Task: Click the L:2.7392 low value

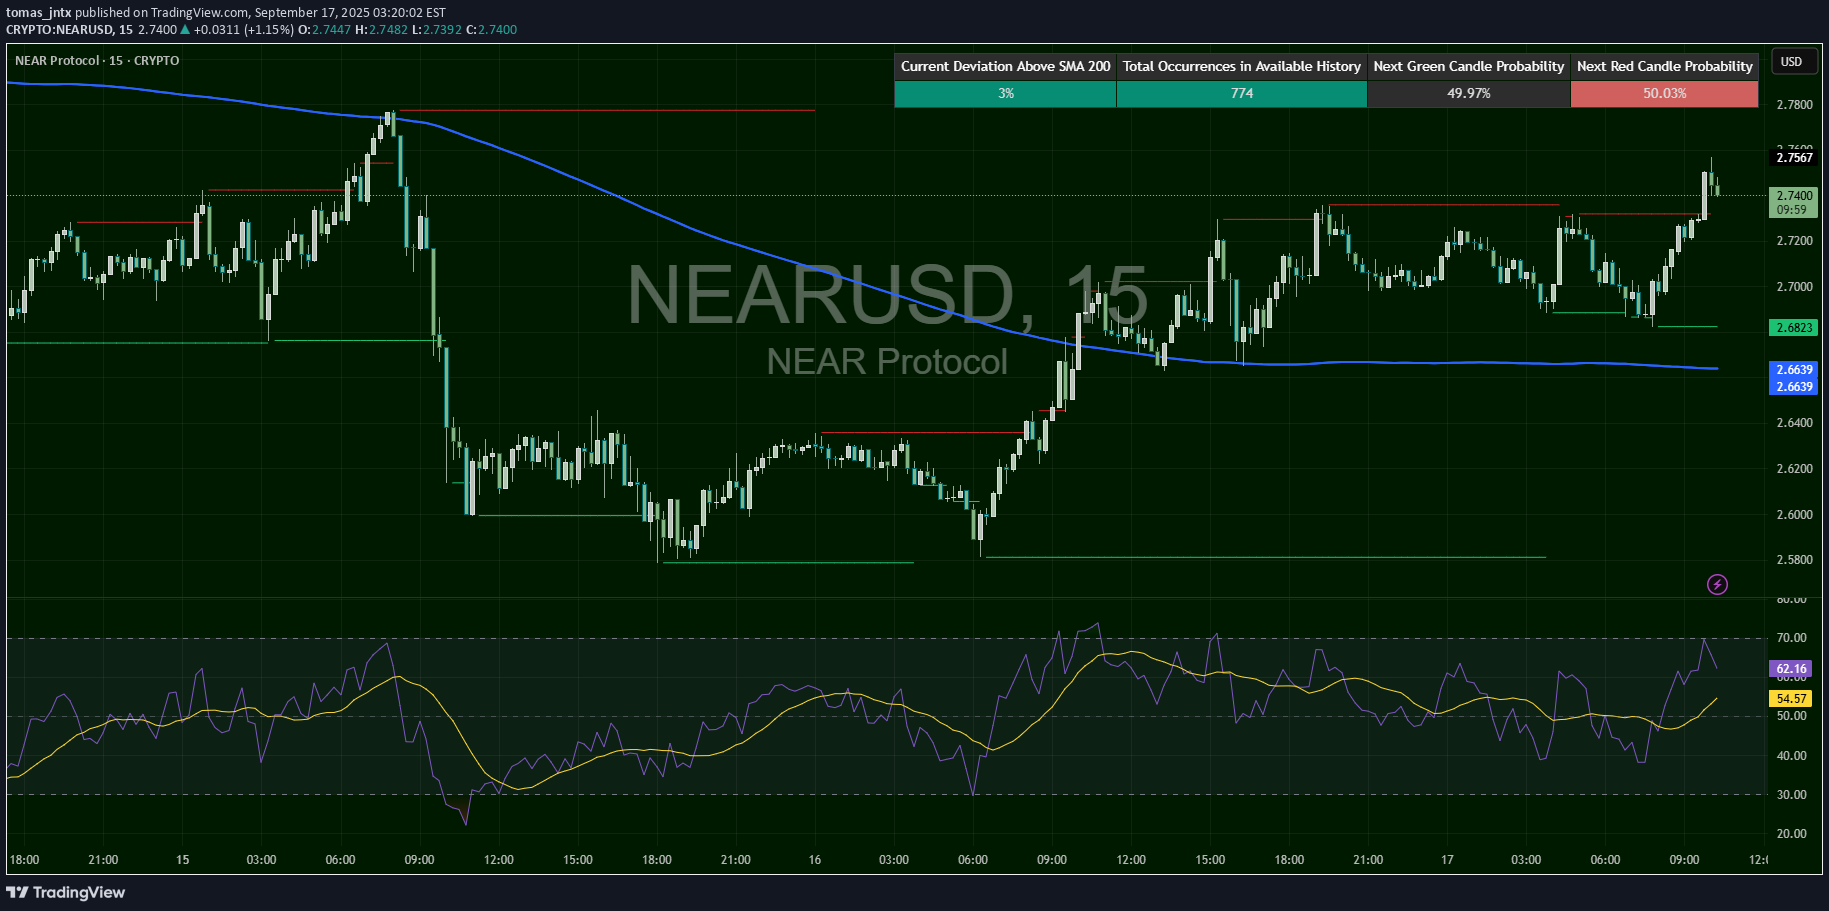Action: point(437,30)
